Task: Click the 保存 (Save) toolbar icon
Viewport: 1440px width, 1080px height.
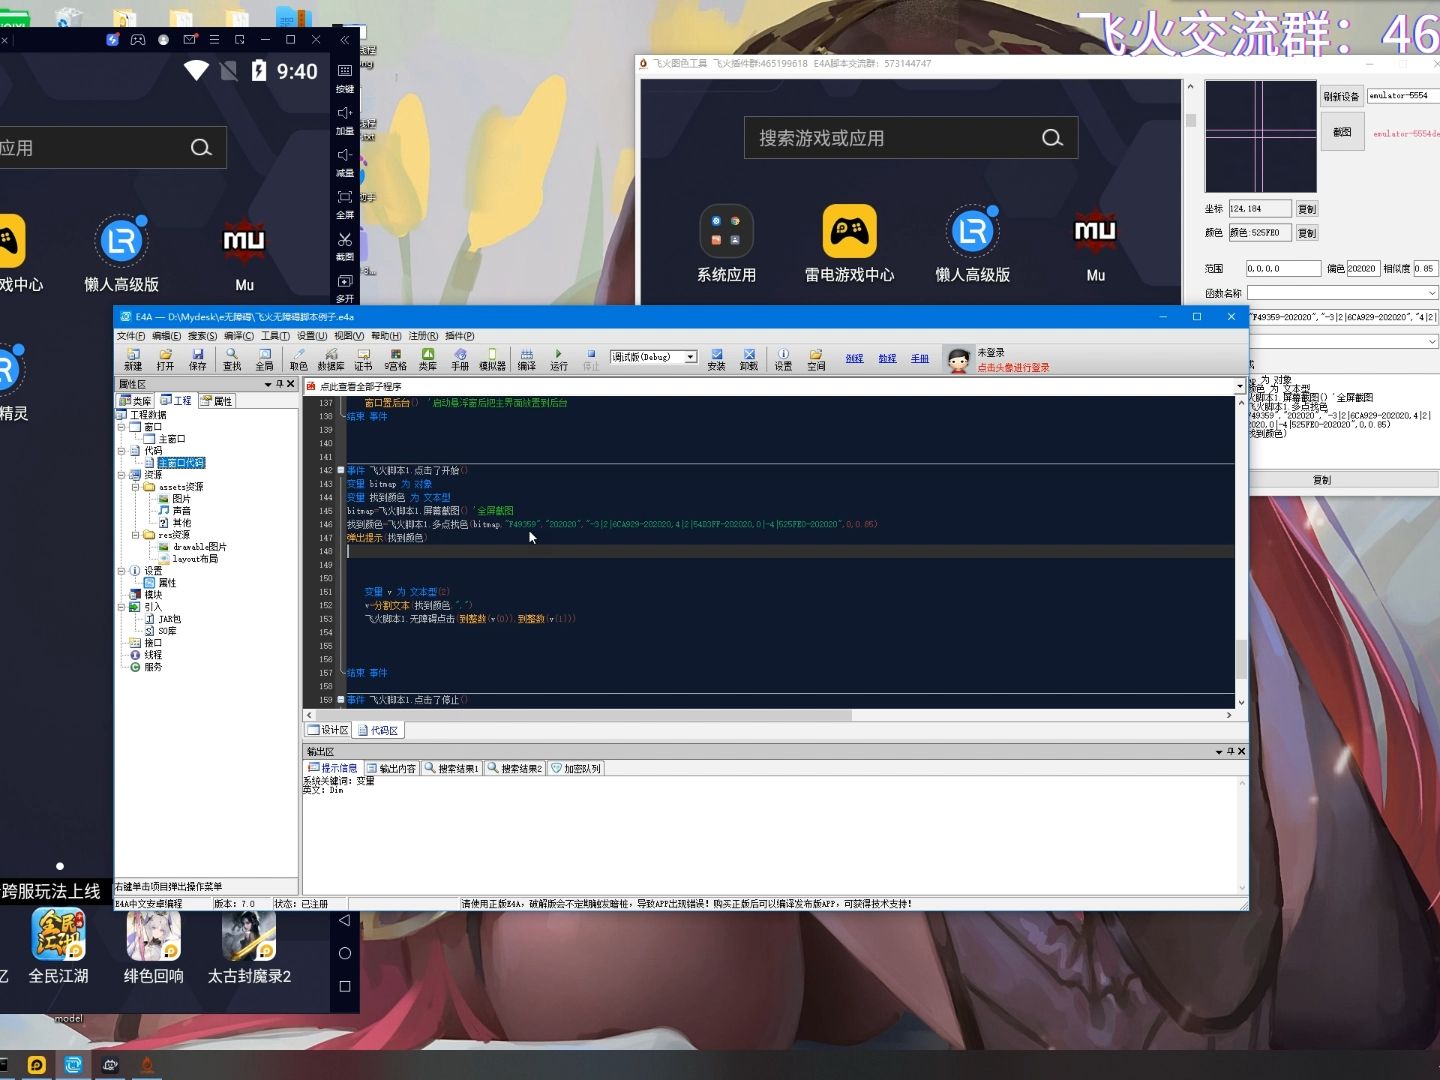Action: pos(198,359)
